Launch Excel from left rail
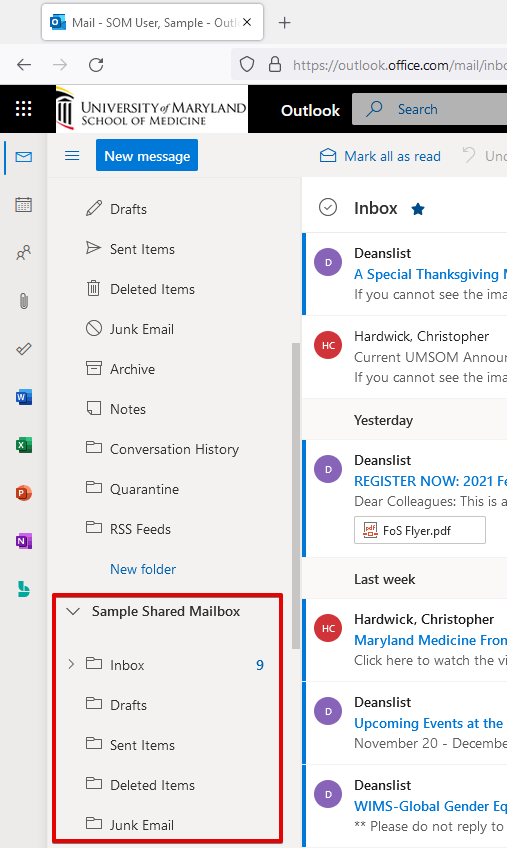 (23, 445)
